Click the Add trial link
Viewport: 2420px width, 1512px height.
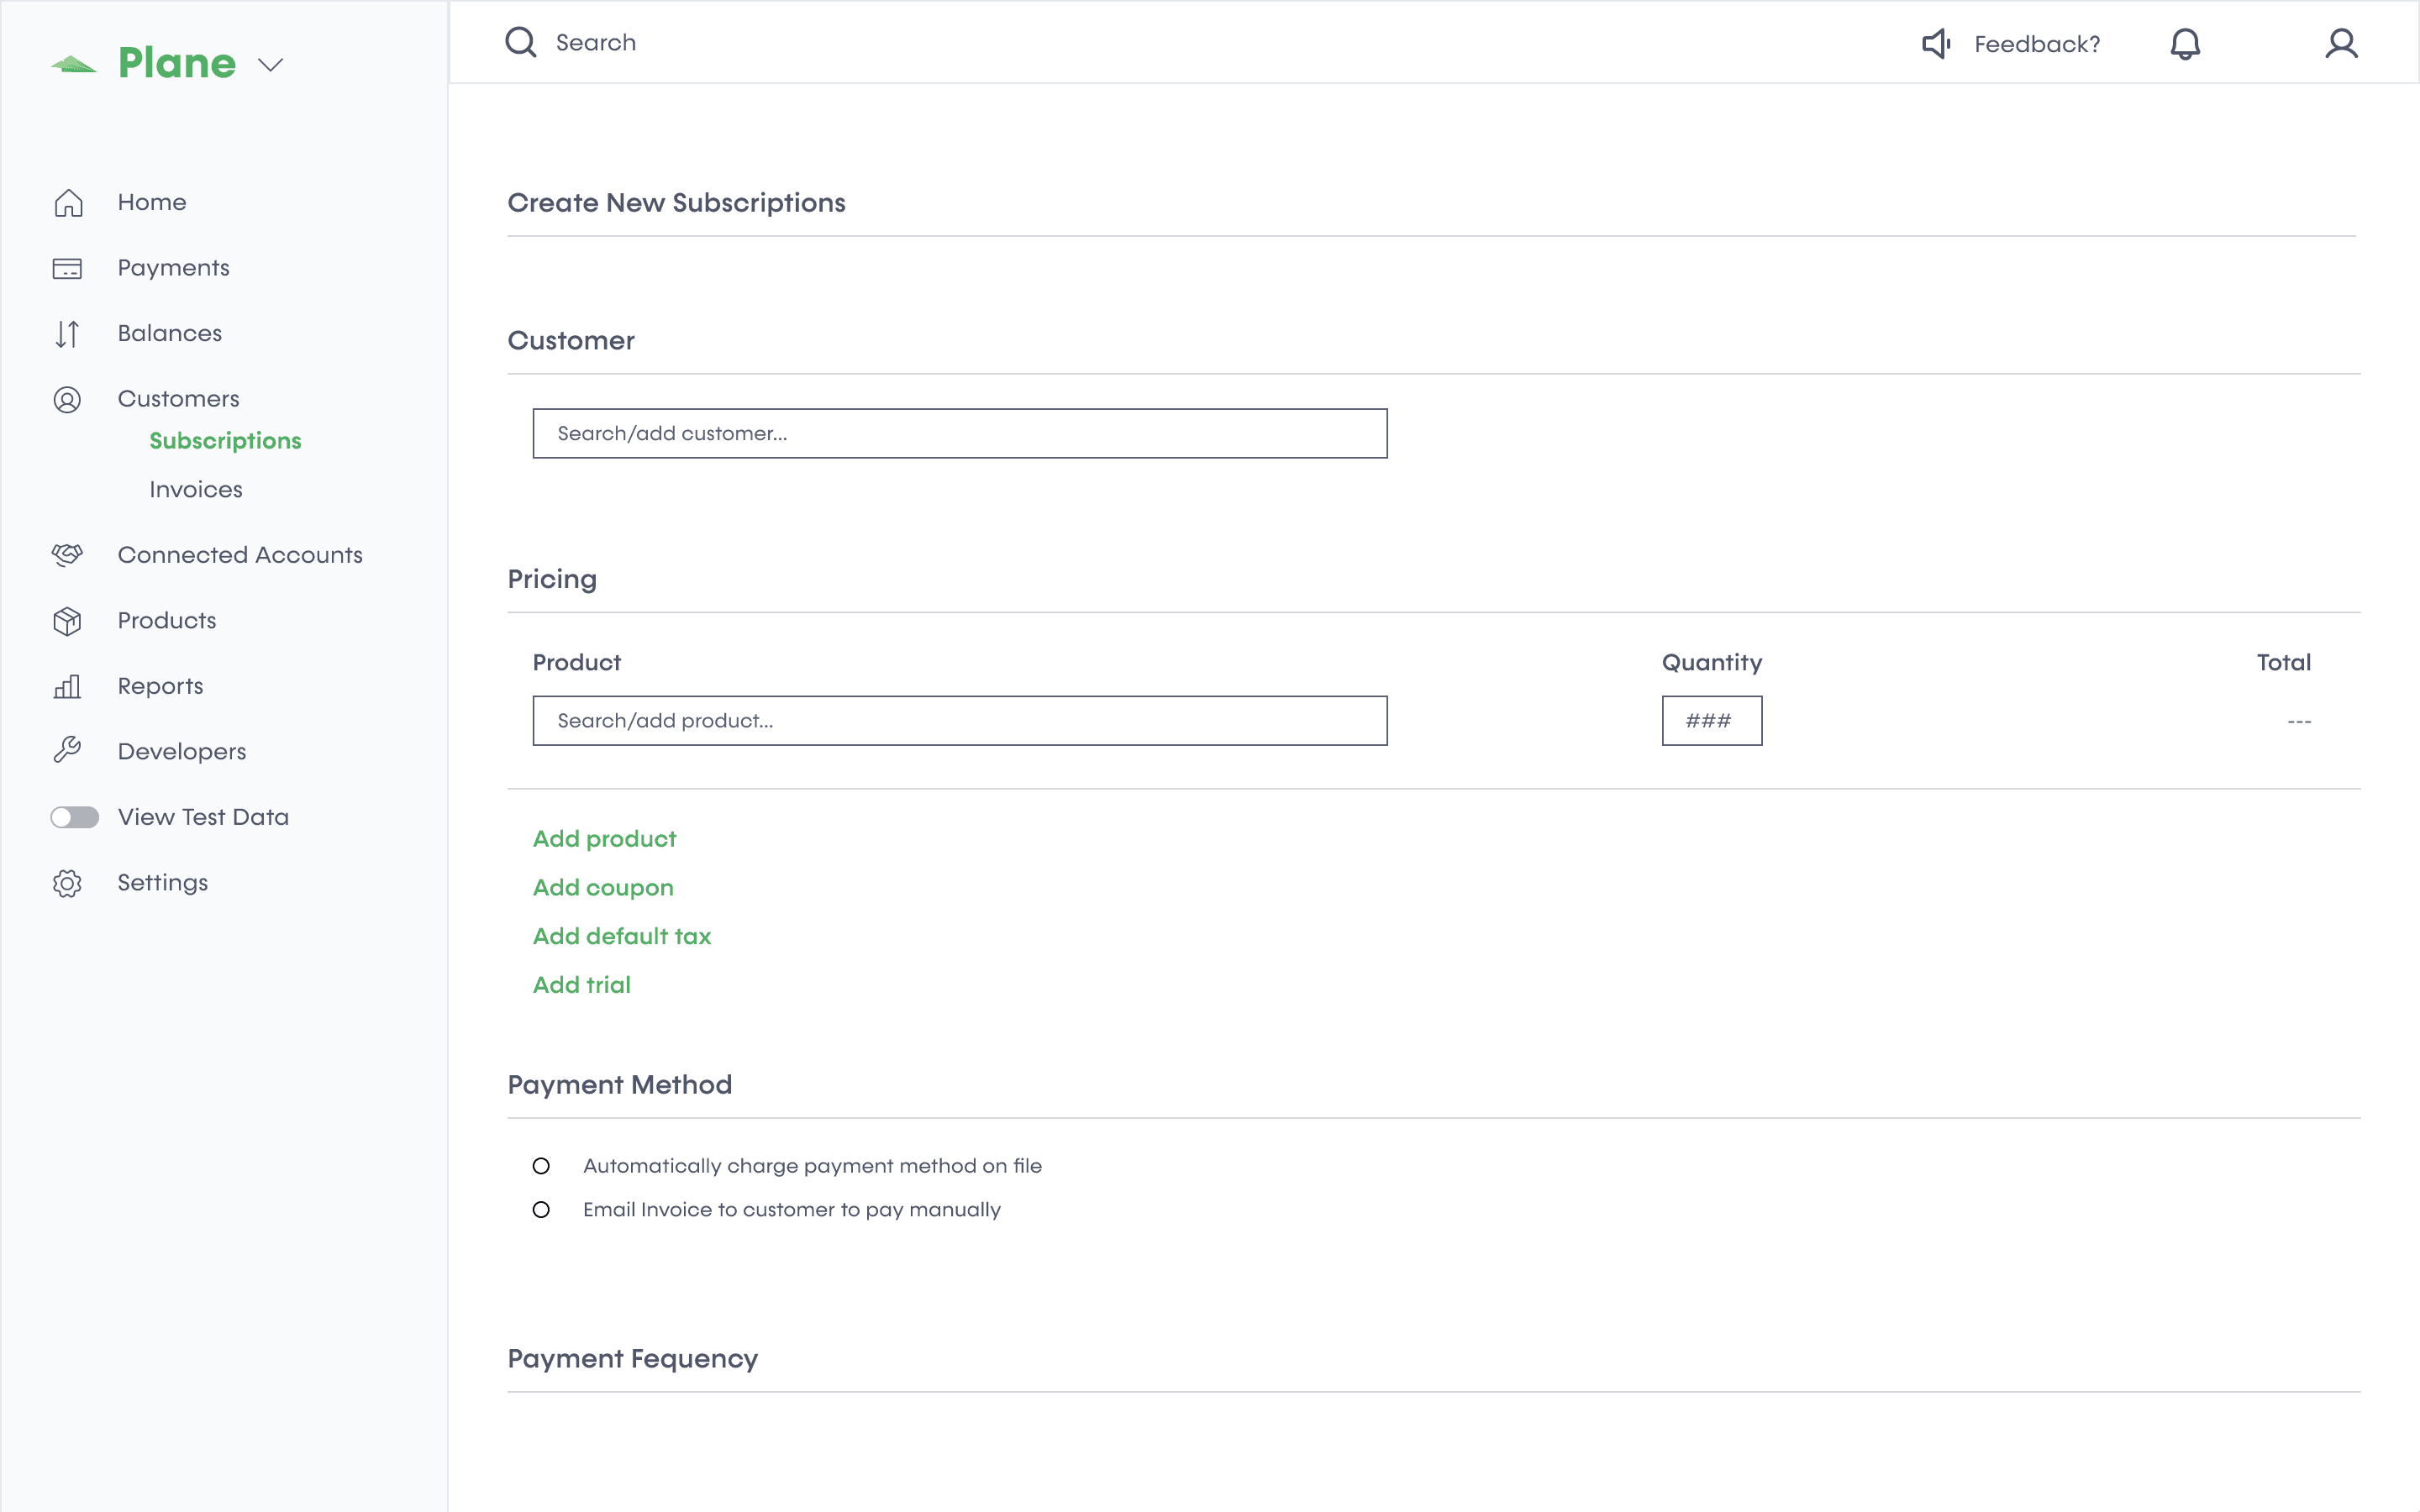pos(581,985)
